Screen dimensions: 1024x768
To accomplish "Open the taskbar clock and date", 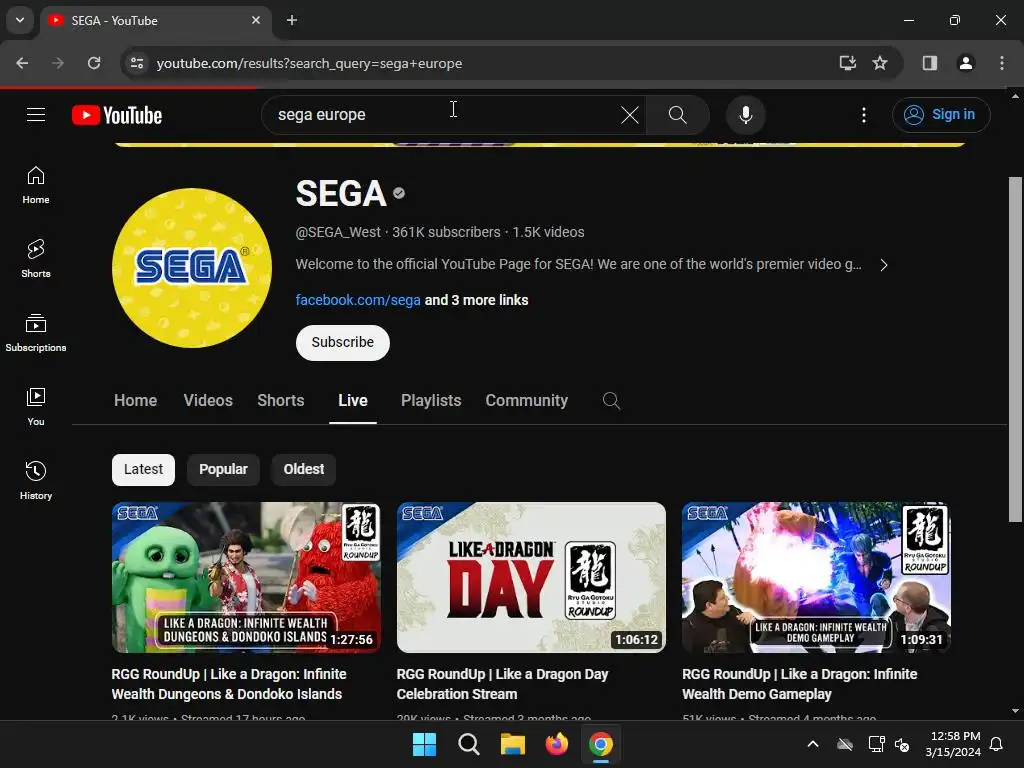I will 953,744.
